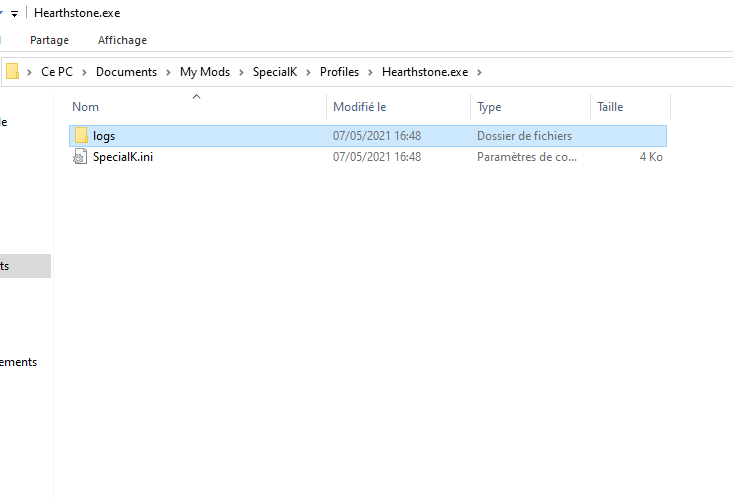Expand the chevron after SpecialK breadcrumb

pos(308,72)
